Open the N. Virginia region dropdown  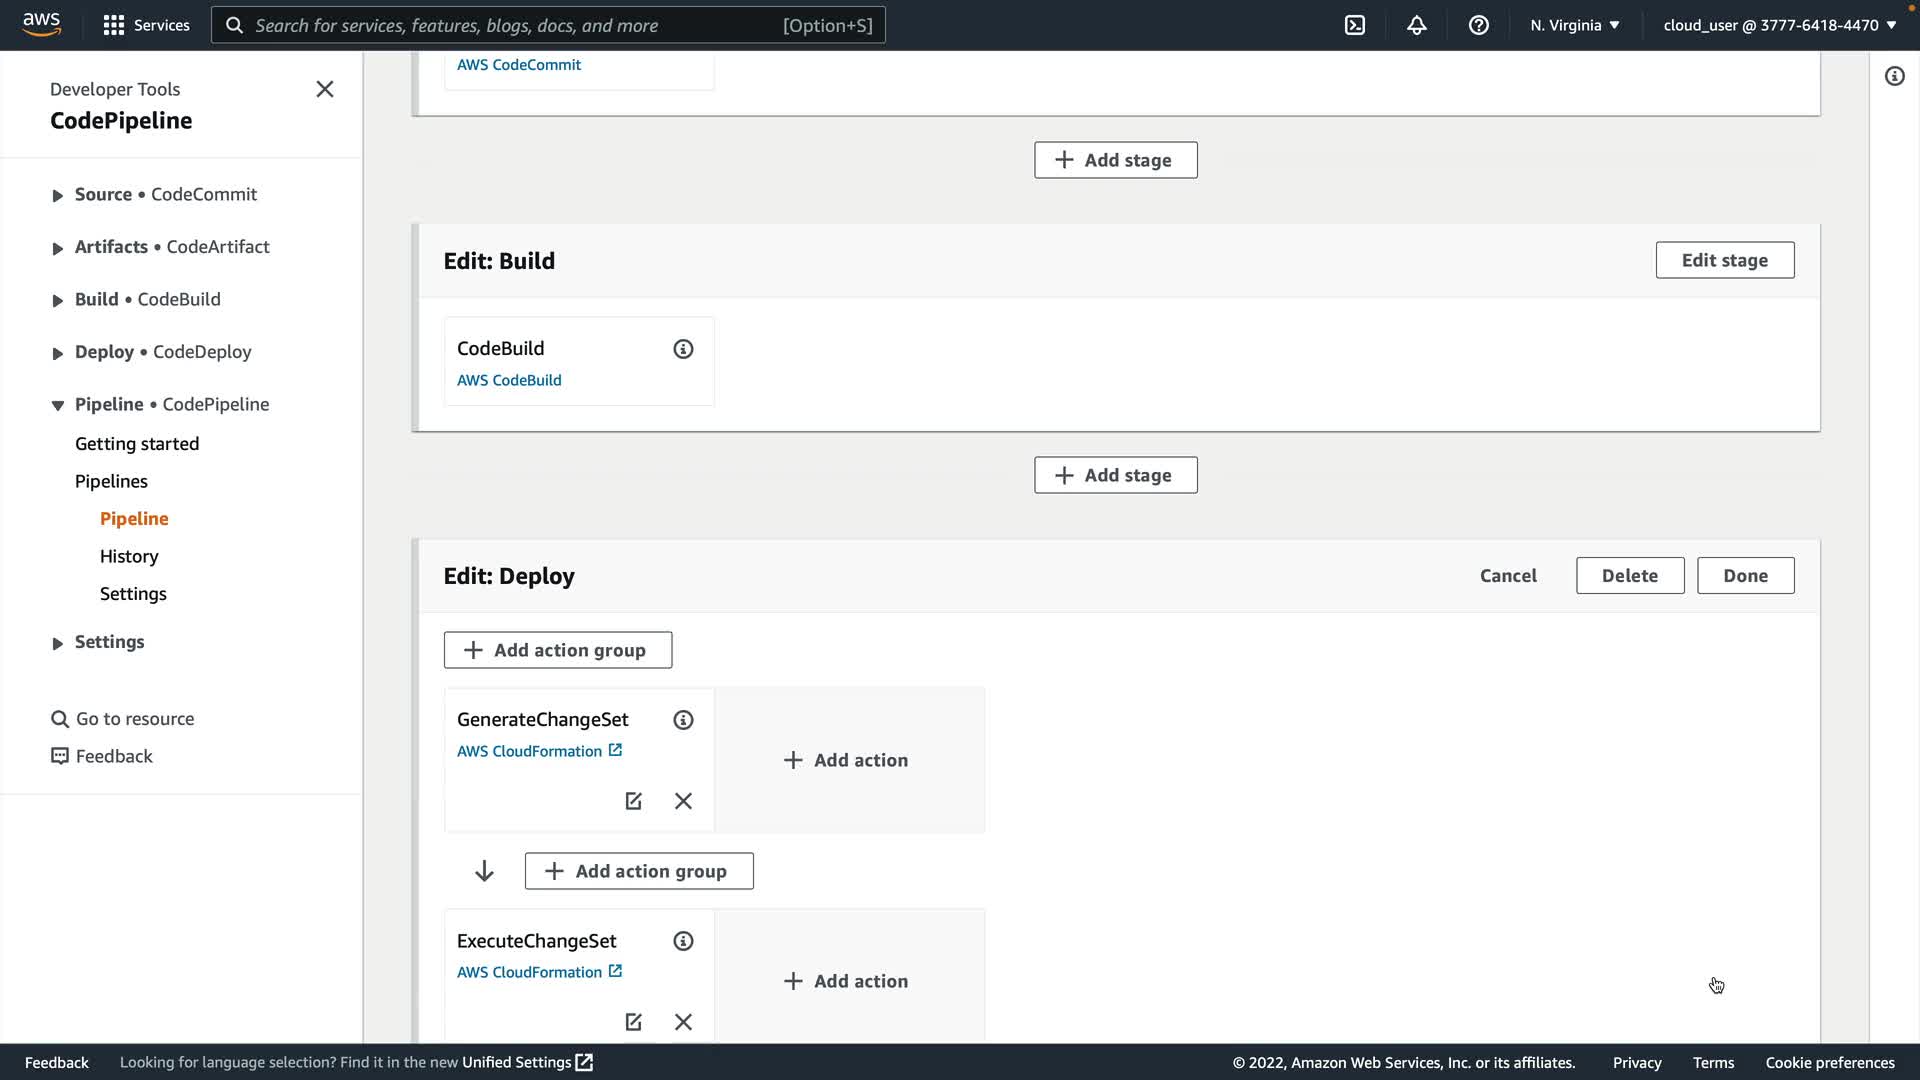click(x=1574, y=25)
